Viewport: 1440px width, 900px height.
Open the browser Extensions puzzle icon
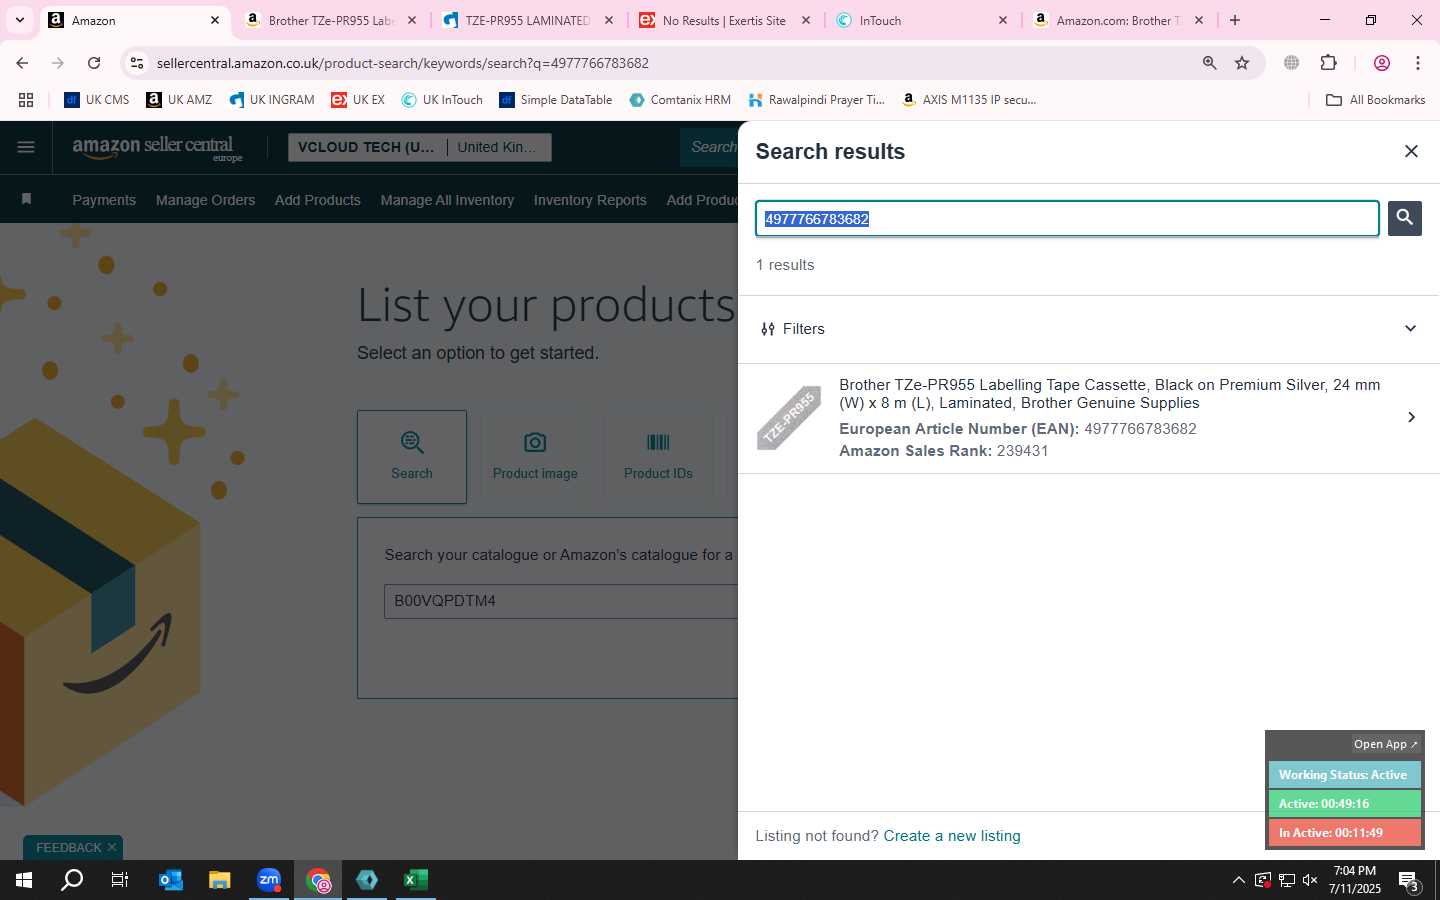point(1328,63)
